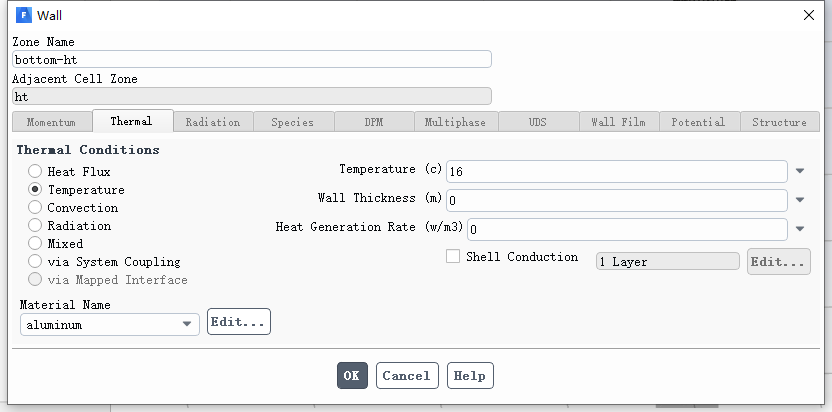Image resolution: width=832 pixels, height=412 pixels.
Task: Click OK to apply wall settings
Action: (x=352, y=375)
